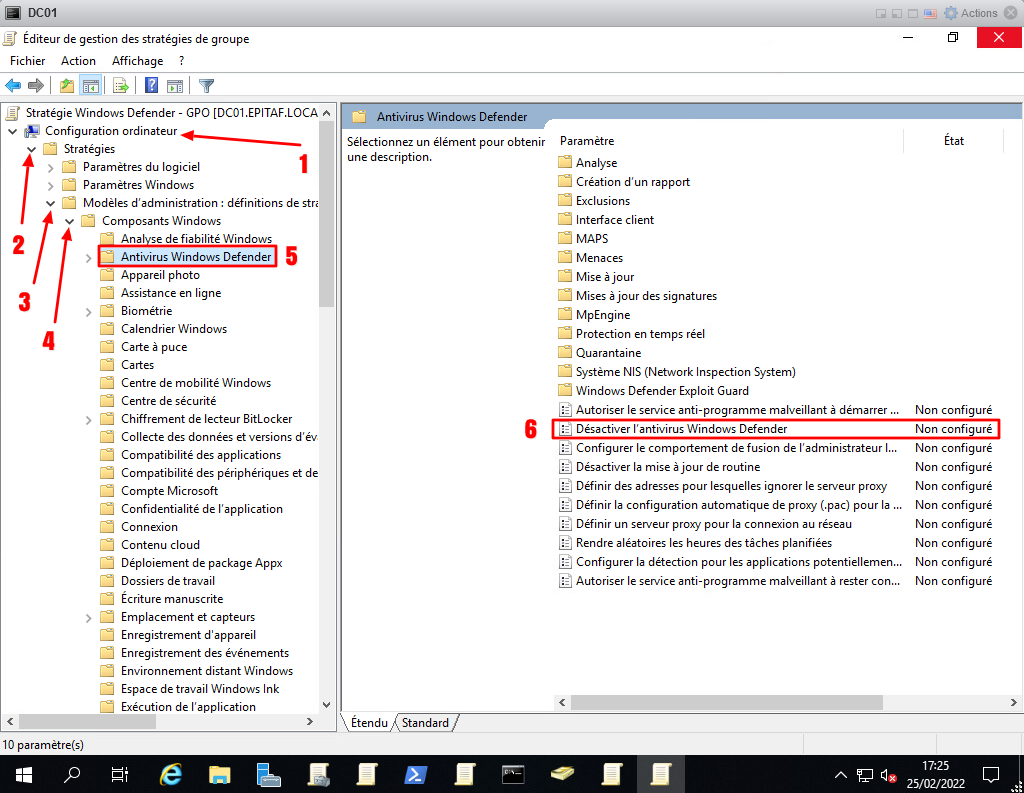Collapse the Composants Windows tree node

pyautogui.click(x=69, y=221)
